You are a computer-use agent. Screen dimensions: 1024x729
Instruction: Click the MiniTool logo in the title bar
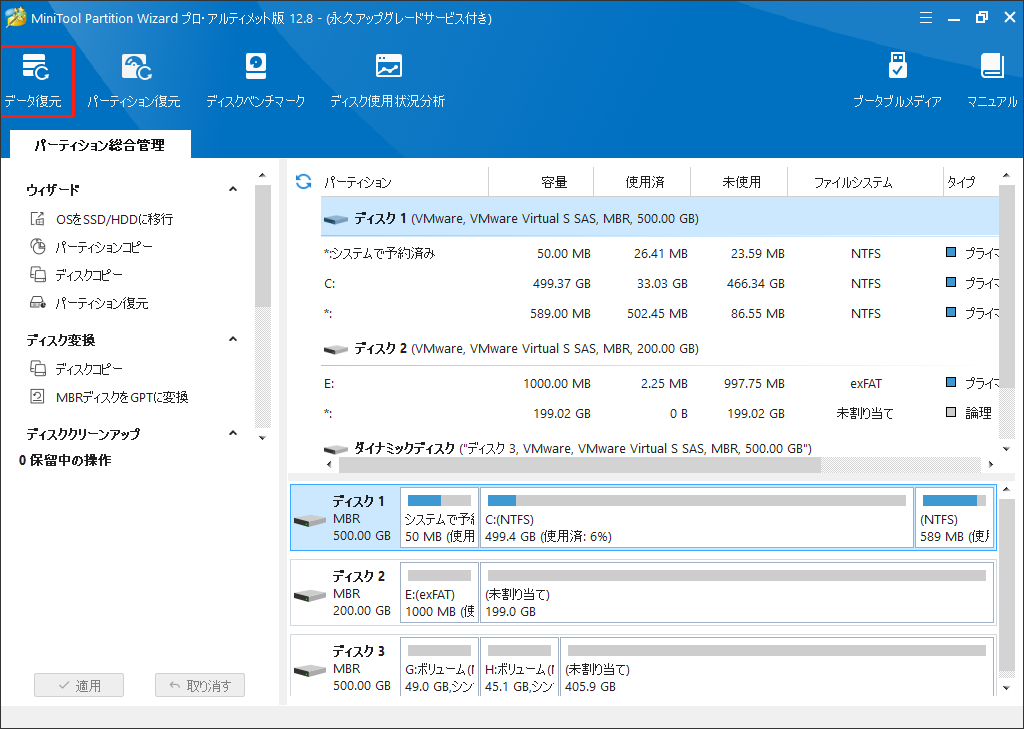click(15, 17)
